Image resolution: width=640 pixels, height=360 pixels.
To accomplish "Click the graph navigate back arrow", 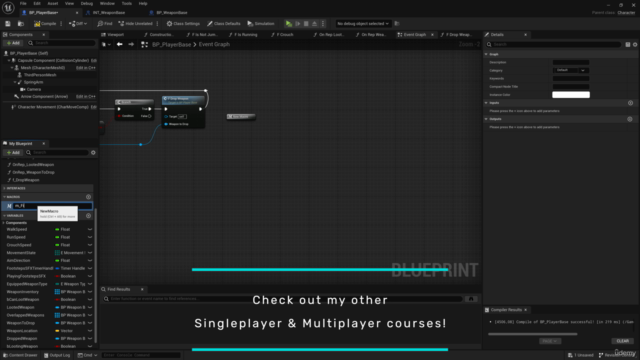I will tap(120, 44).
